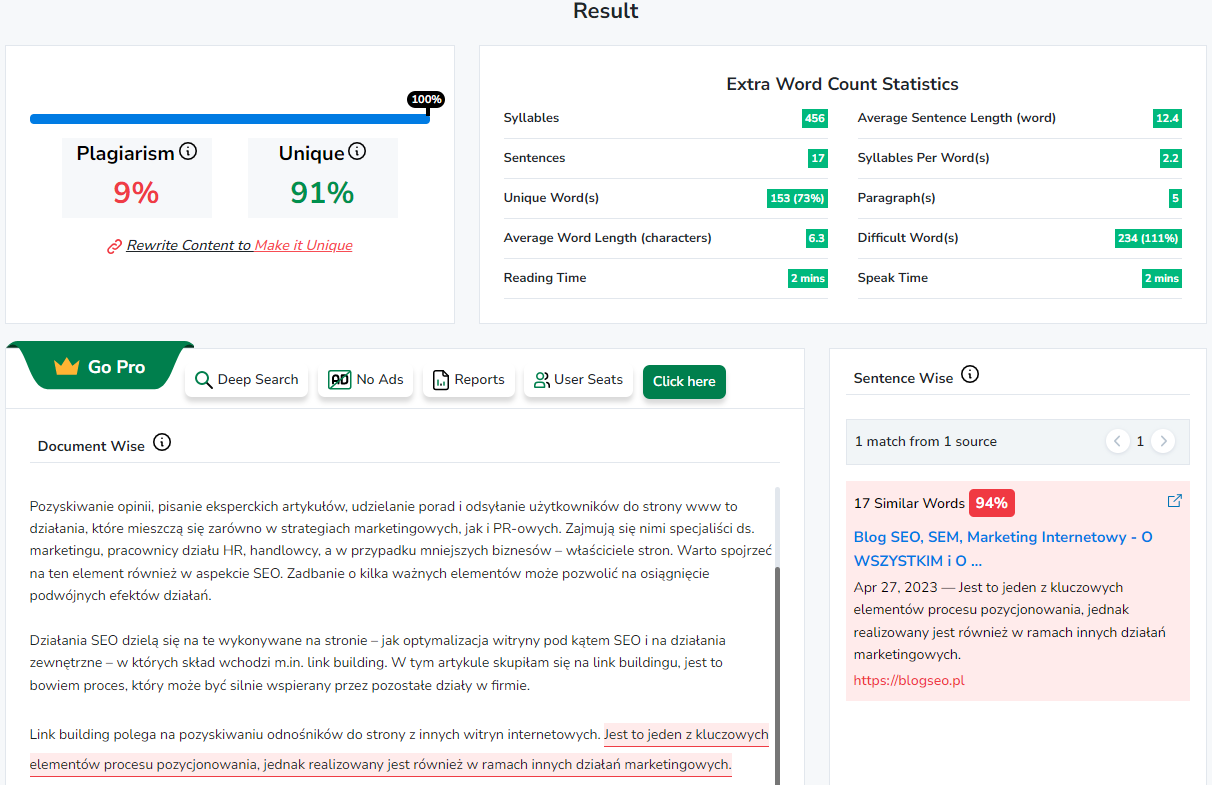Visit the https://blogseo.pl link

pyautogui.click(x=908, y=681)
